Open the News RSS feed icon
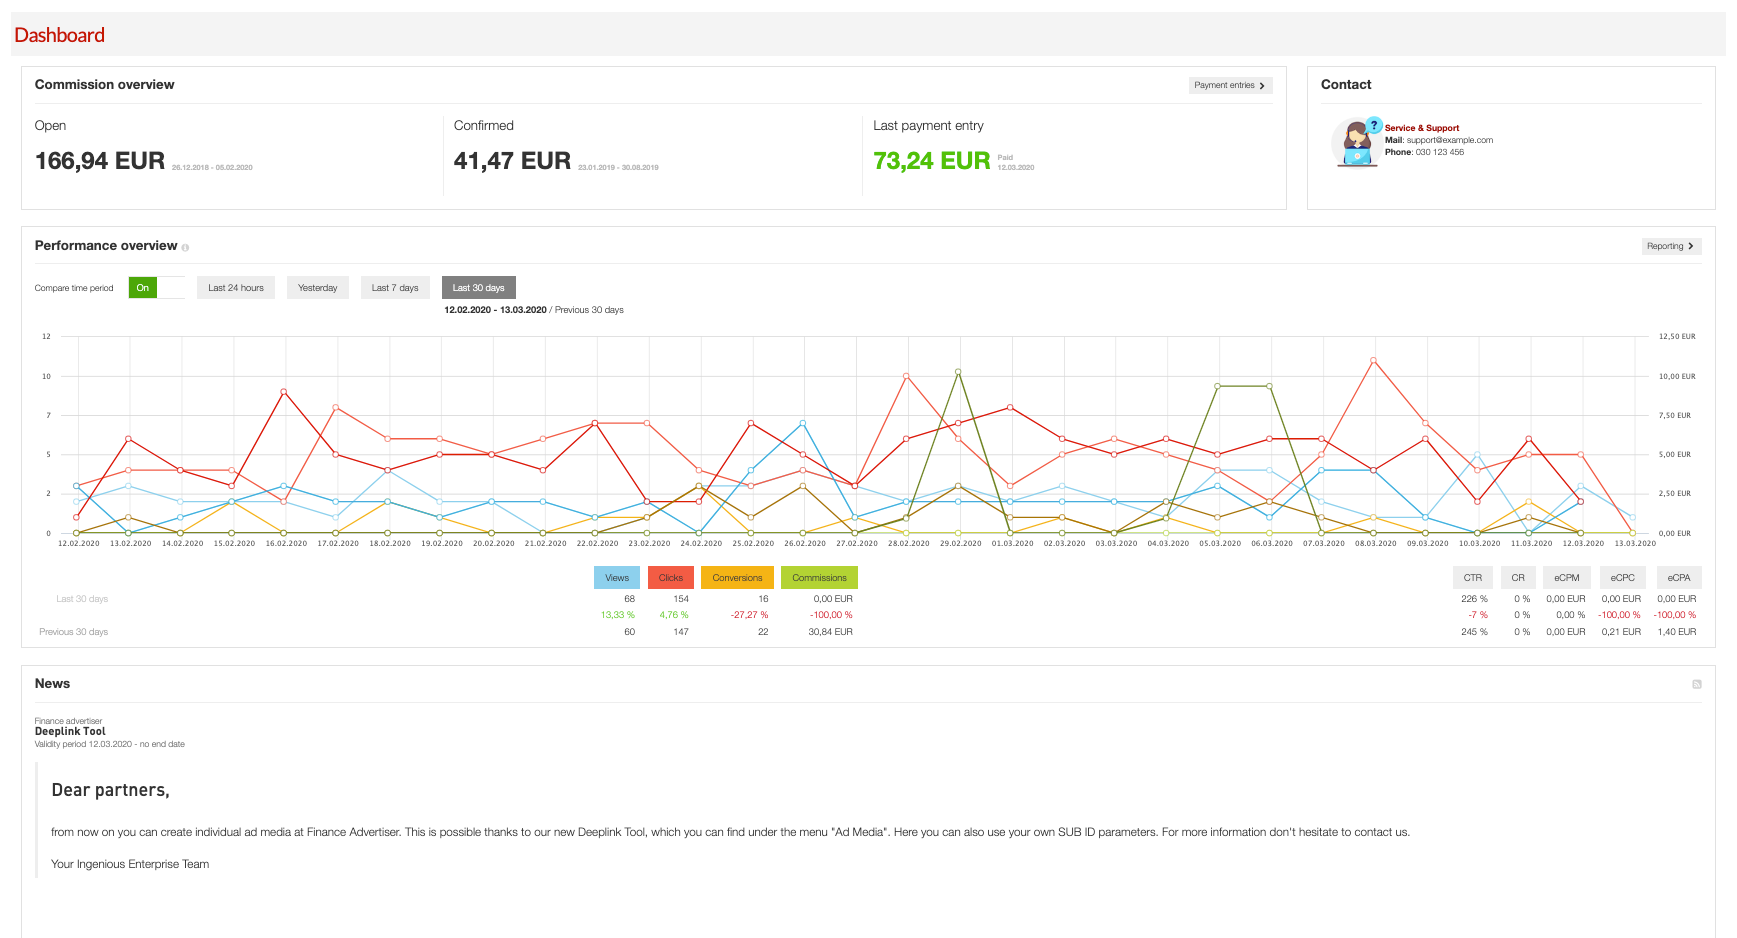 coord(1696,684)
